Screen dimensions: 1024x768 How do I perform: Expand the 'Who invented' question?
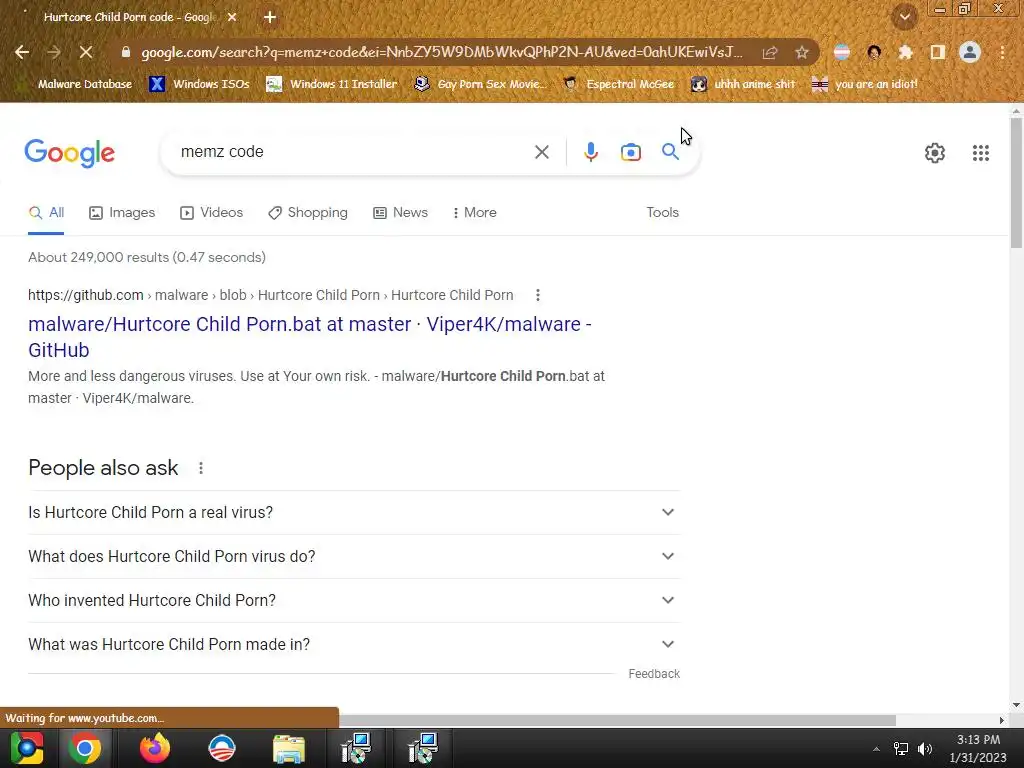pos(354,600)
